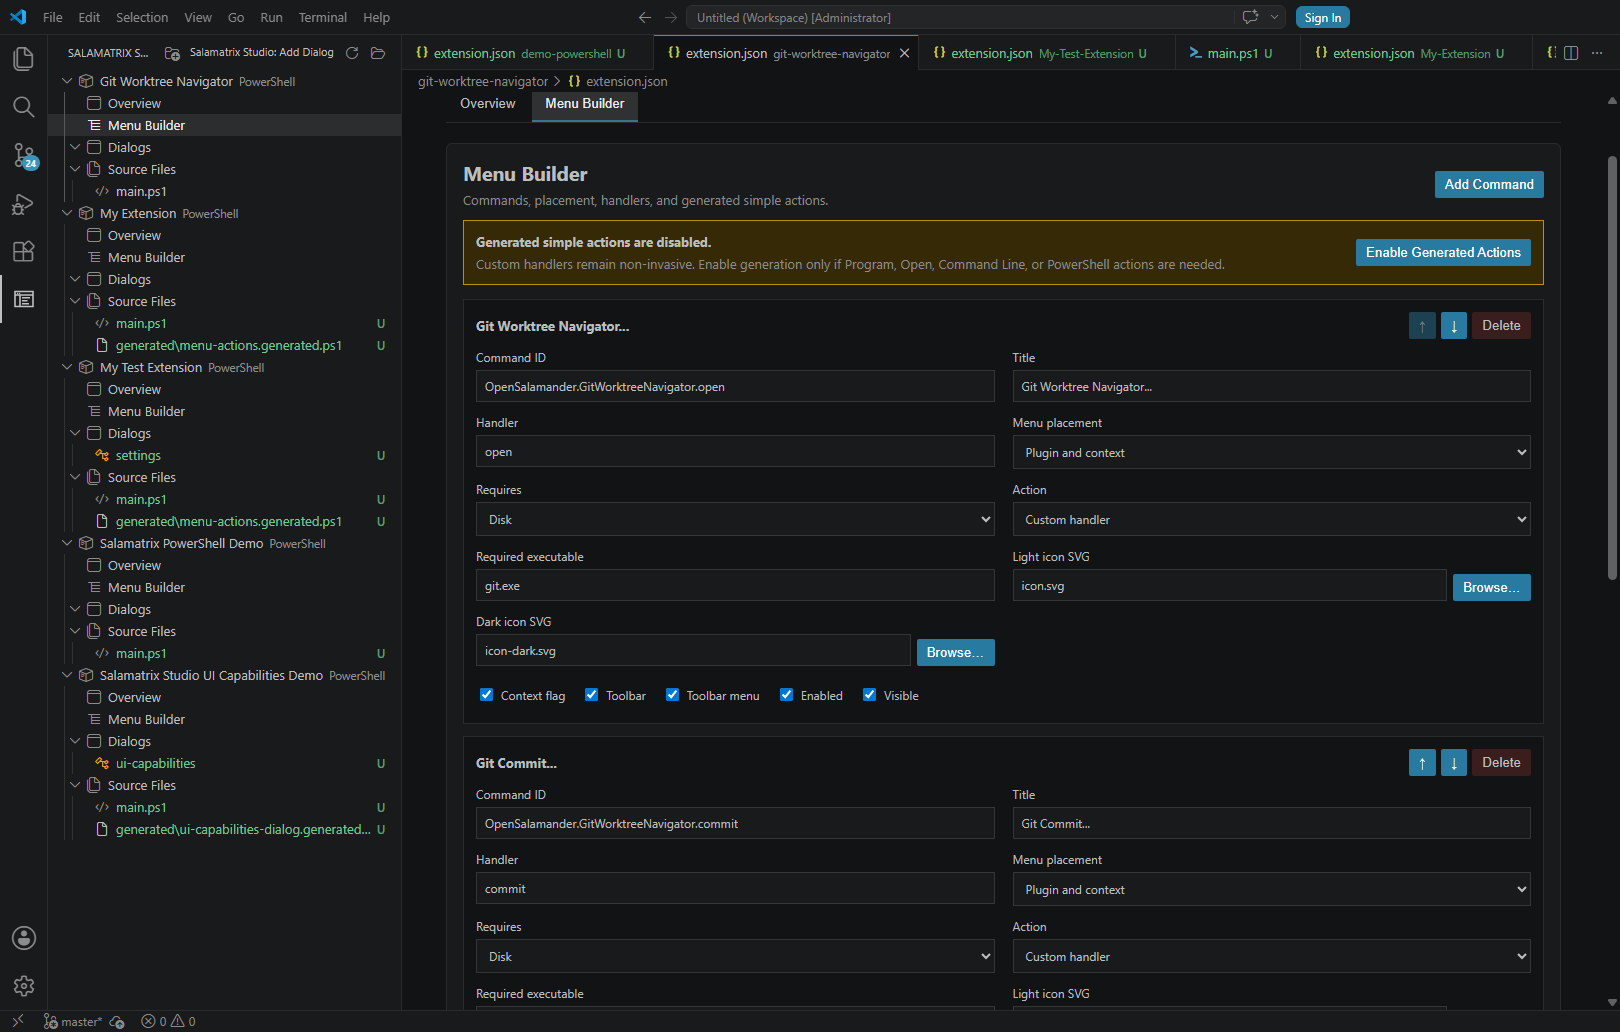The height and width of the screenshot is (1032, 1620).
Task: Open the Requires dropdown for Git Worktree Navigator
Action: (735, 520)
